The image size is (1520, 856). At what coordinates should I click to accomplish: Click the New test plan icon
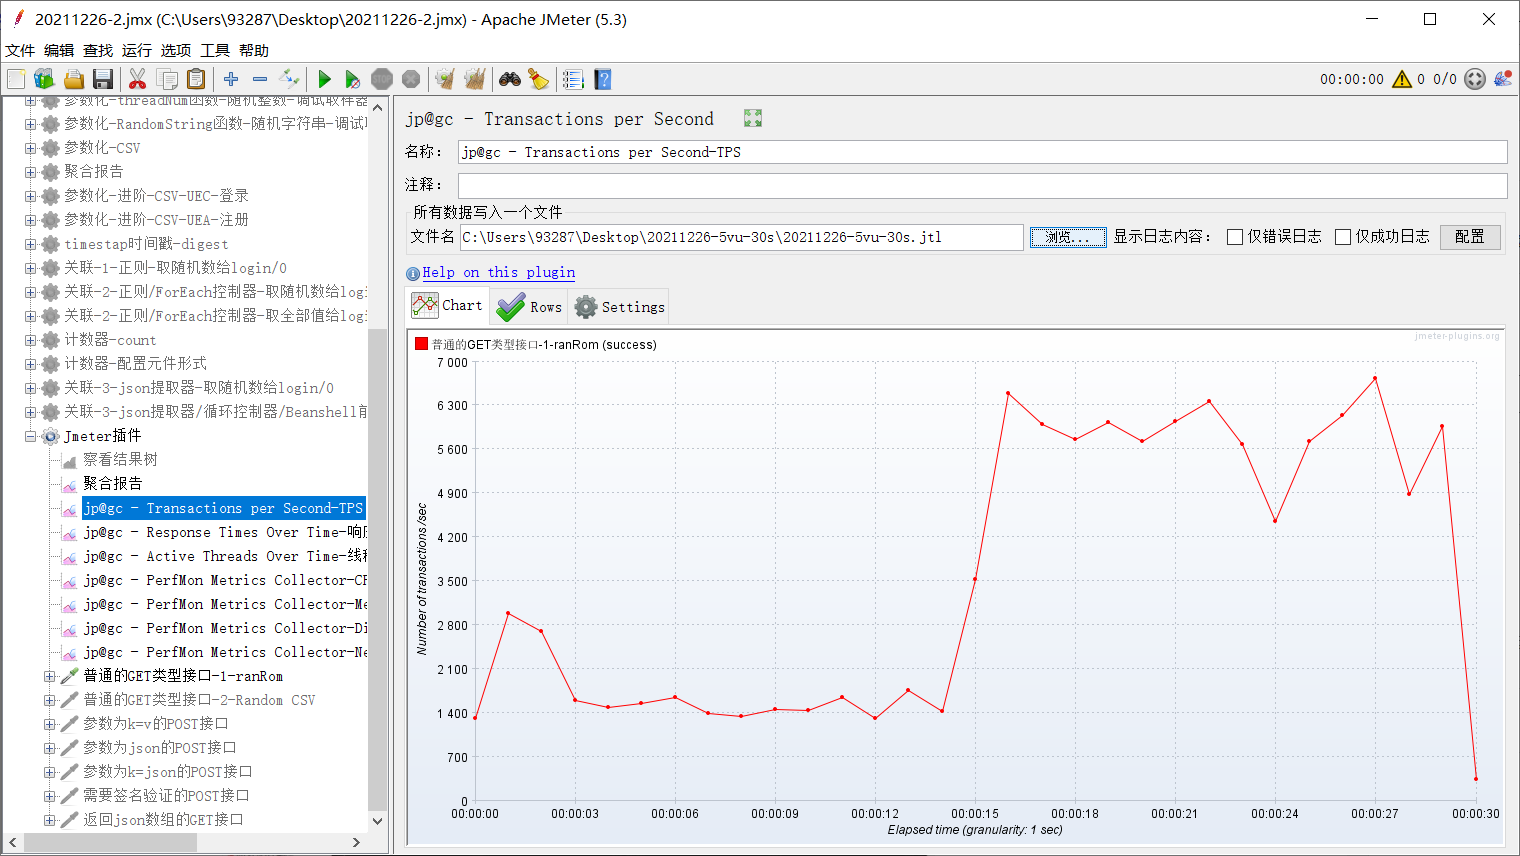click(16, 79)
